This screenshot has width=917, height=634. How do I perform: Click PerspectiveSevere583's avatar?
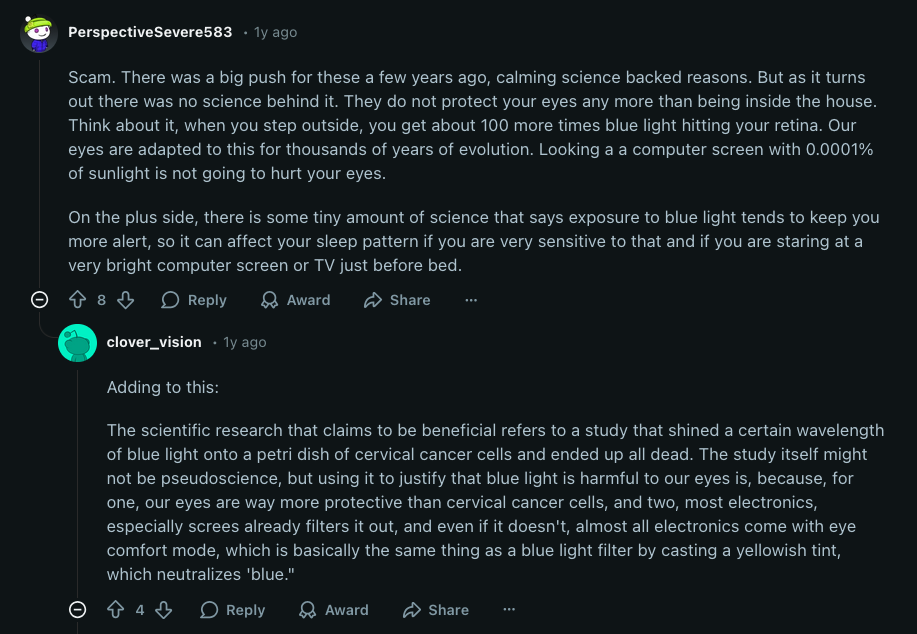tap(38, 32)
